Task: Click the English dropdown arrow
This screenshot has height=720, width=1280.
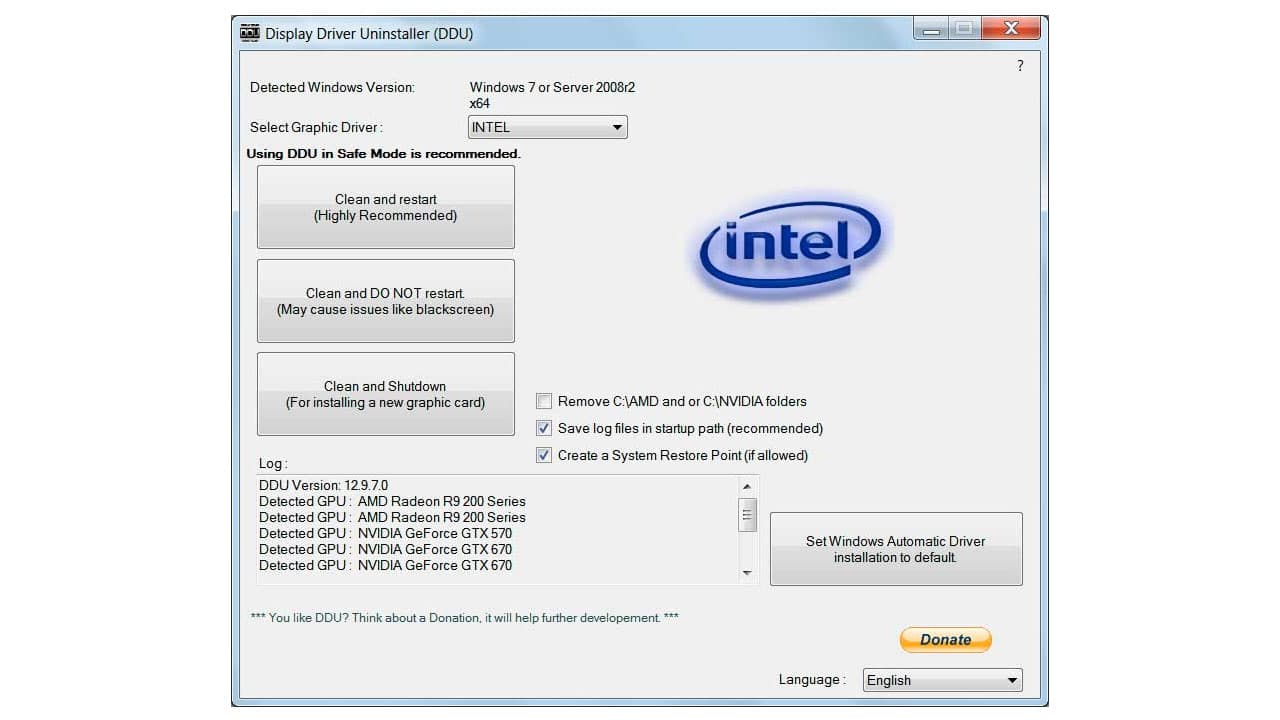Action: pyautogui.click(x=1012, y=680)
